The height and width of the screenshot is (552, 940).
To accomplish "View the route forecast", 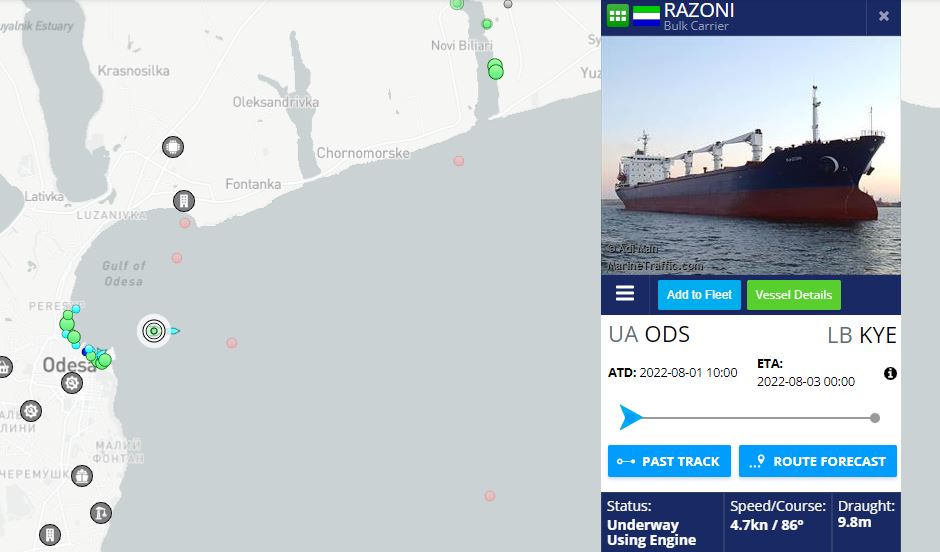I will (818, 461).
